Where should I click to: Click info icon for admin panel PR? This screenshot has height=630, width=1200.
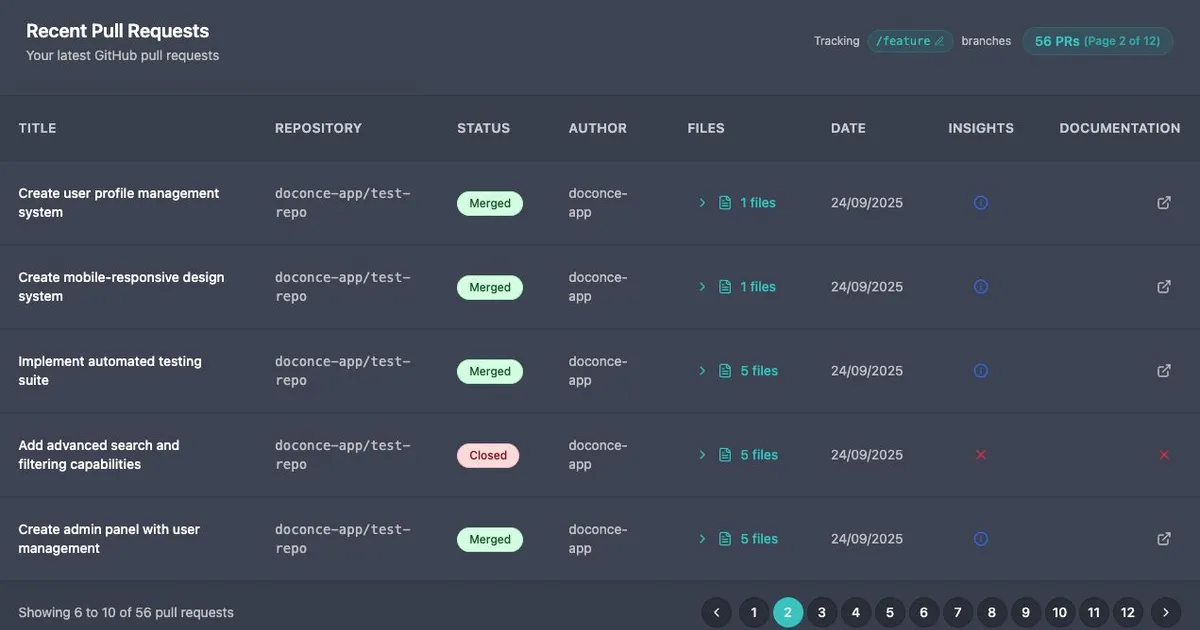(x=981, y=539)
